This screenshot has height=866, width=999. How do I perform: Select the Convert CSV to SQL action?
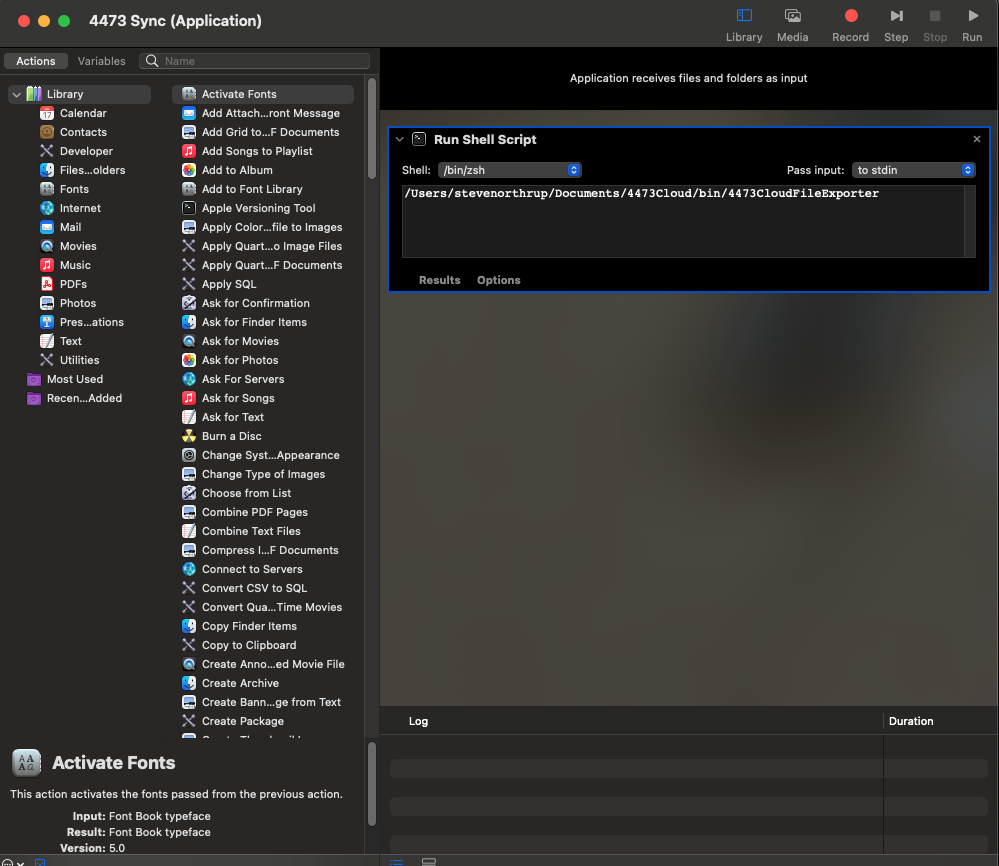(x=254, y=588)
